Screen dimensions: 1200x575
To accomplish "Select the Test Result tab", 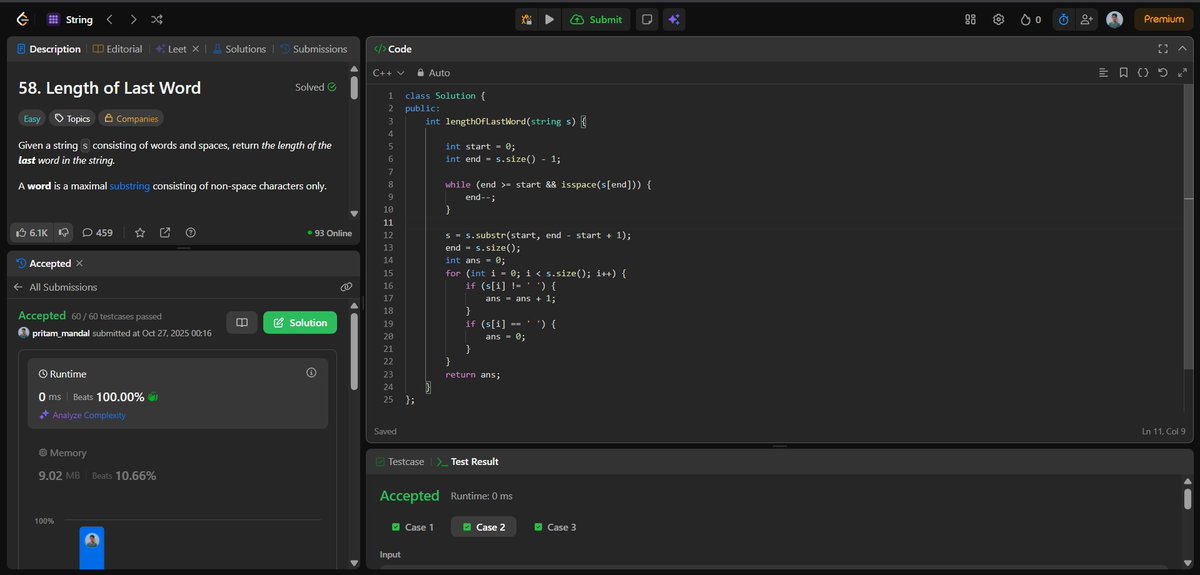I will click(468, 461).
